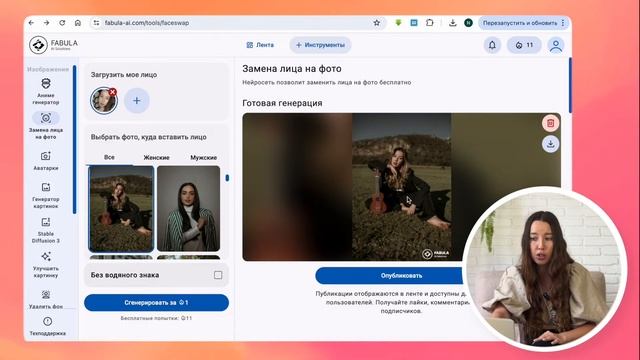Select the striped jacket woman template
This screenshot has height=360, width=640.
[189, 209]
